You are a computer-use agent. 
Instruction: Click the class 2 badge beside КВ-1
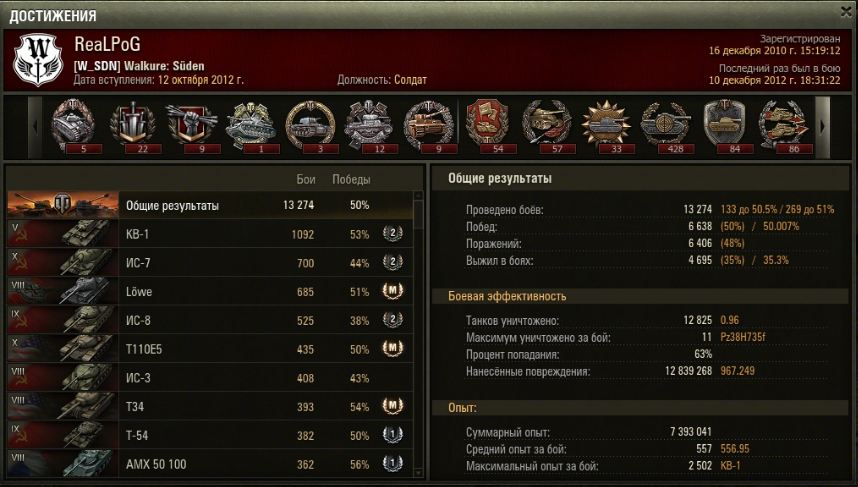coord(392,234)
